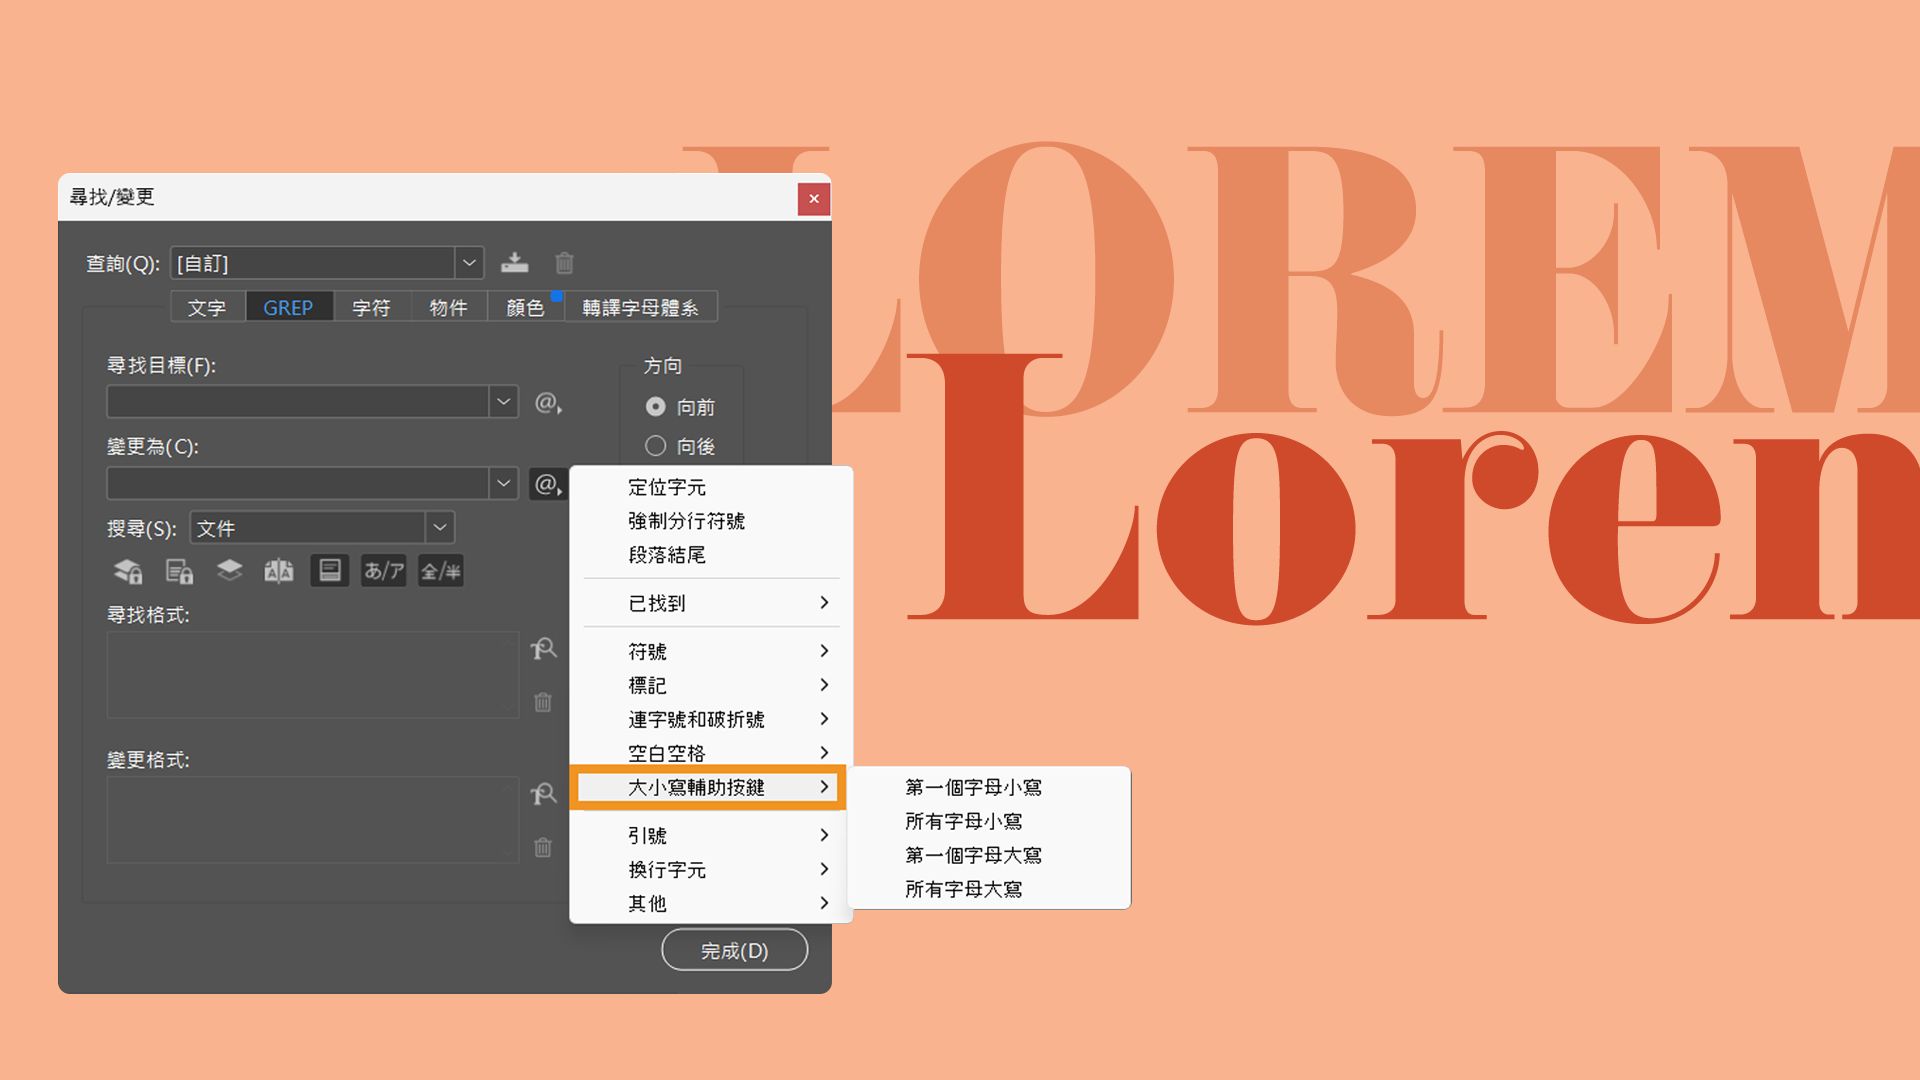Image resolution: width=1920 pixels, height=1080 pixels.
Task: Click the save query icon
Action: pyautogui.click(x=514, y=263)
